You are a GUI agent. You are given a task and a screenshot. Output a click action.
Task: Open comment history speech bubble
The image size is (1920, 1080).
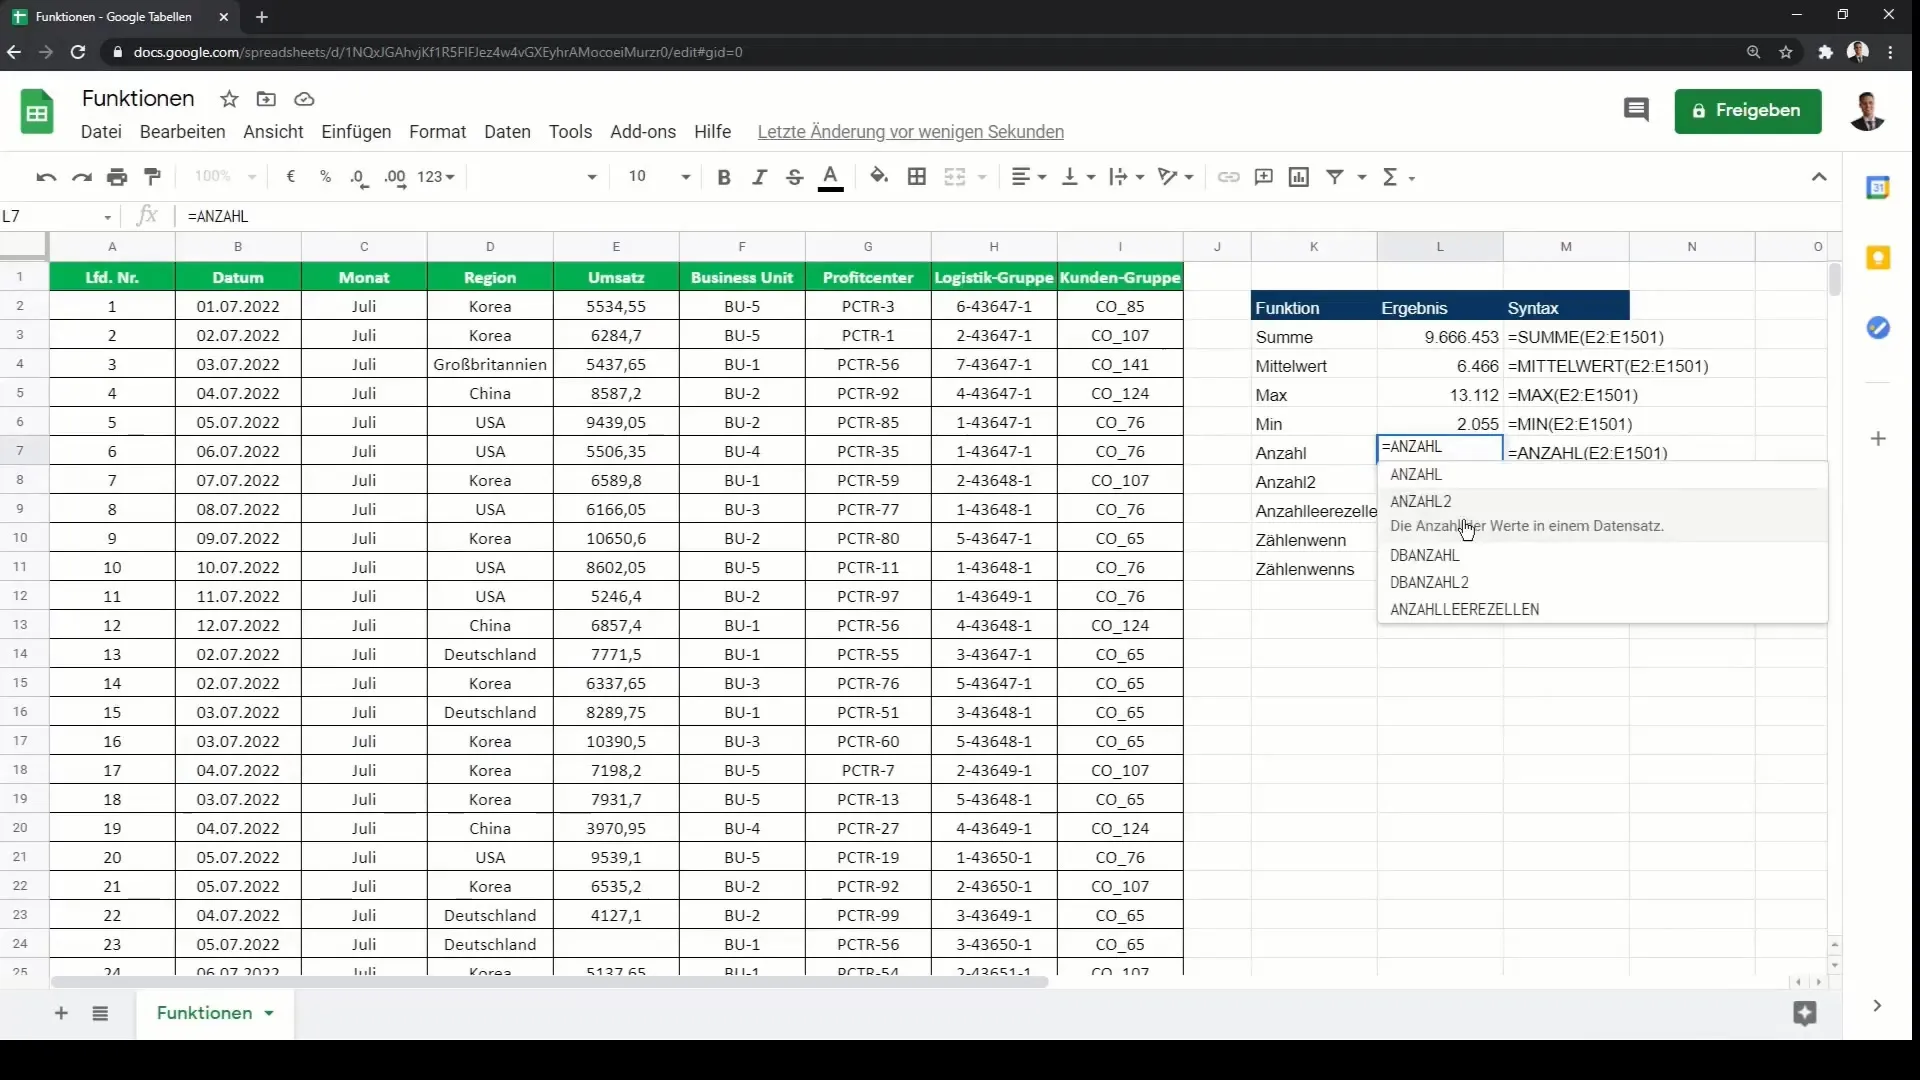pos(1636,110)
